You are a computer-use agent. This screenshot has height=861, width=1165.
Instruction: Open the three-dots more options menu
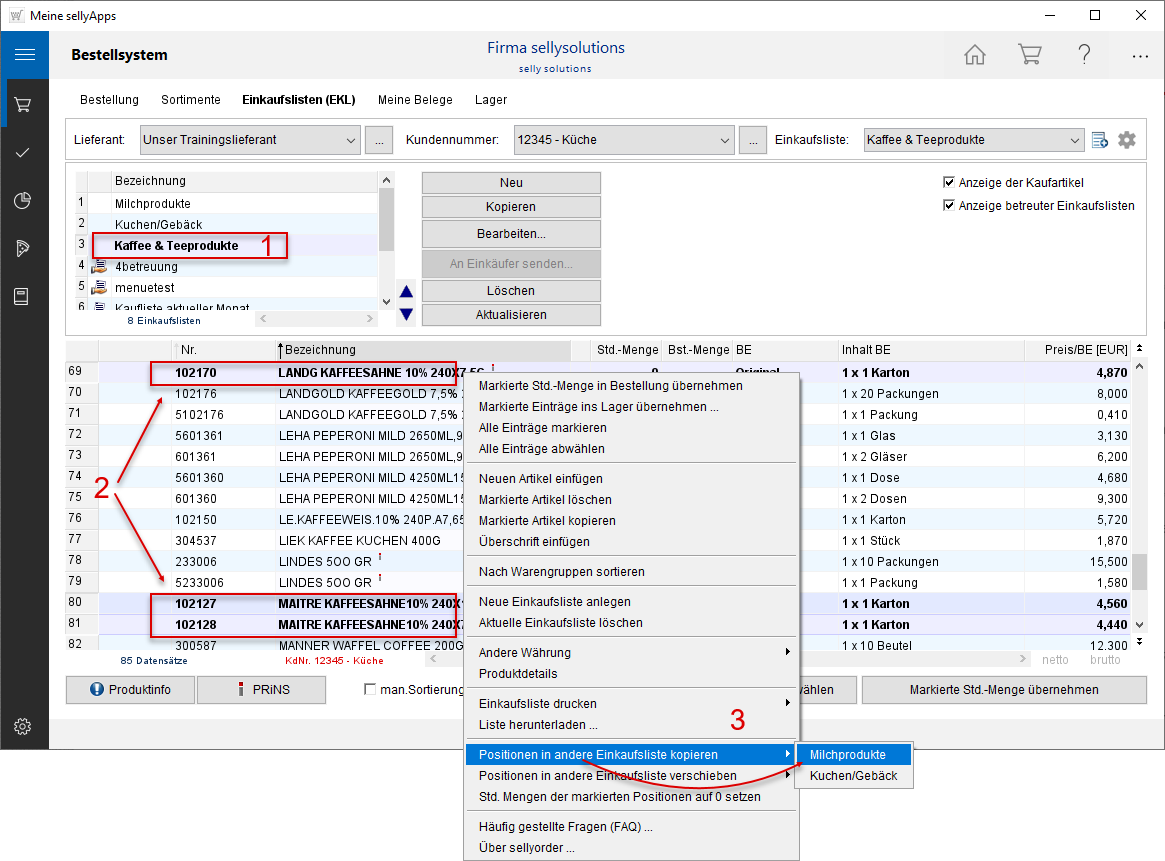click(x=1140, y=56)
